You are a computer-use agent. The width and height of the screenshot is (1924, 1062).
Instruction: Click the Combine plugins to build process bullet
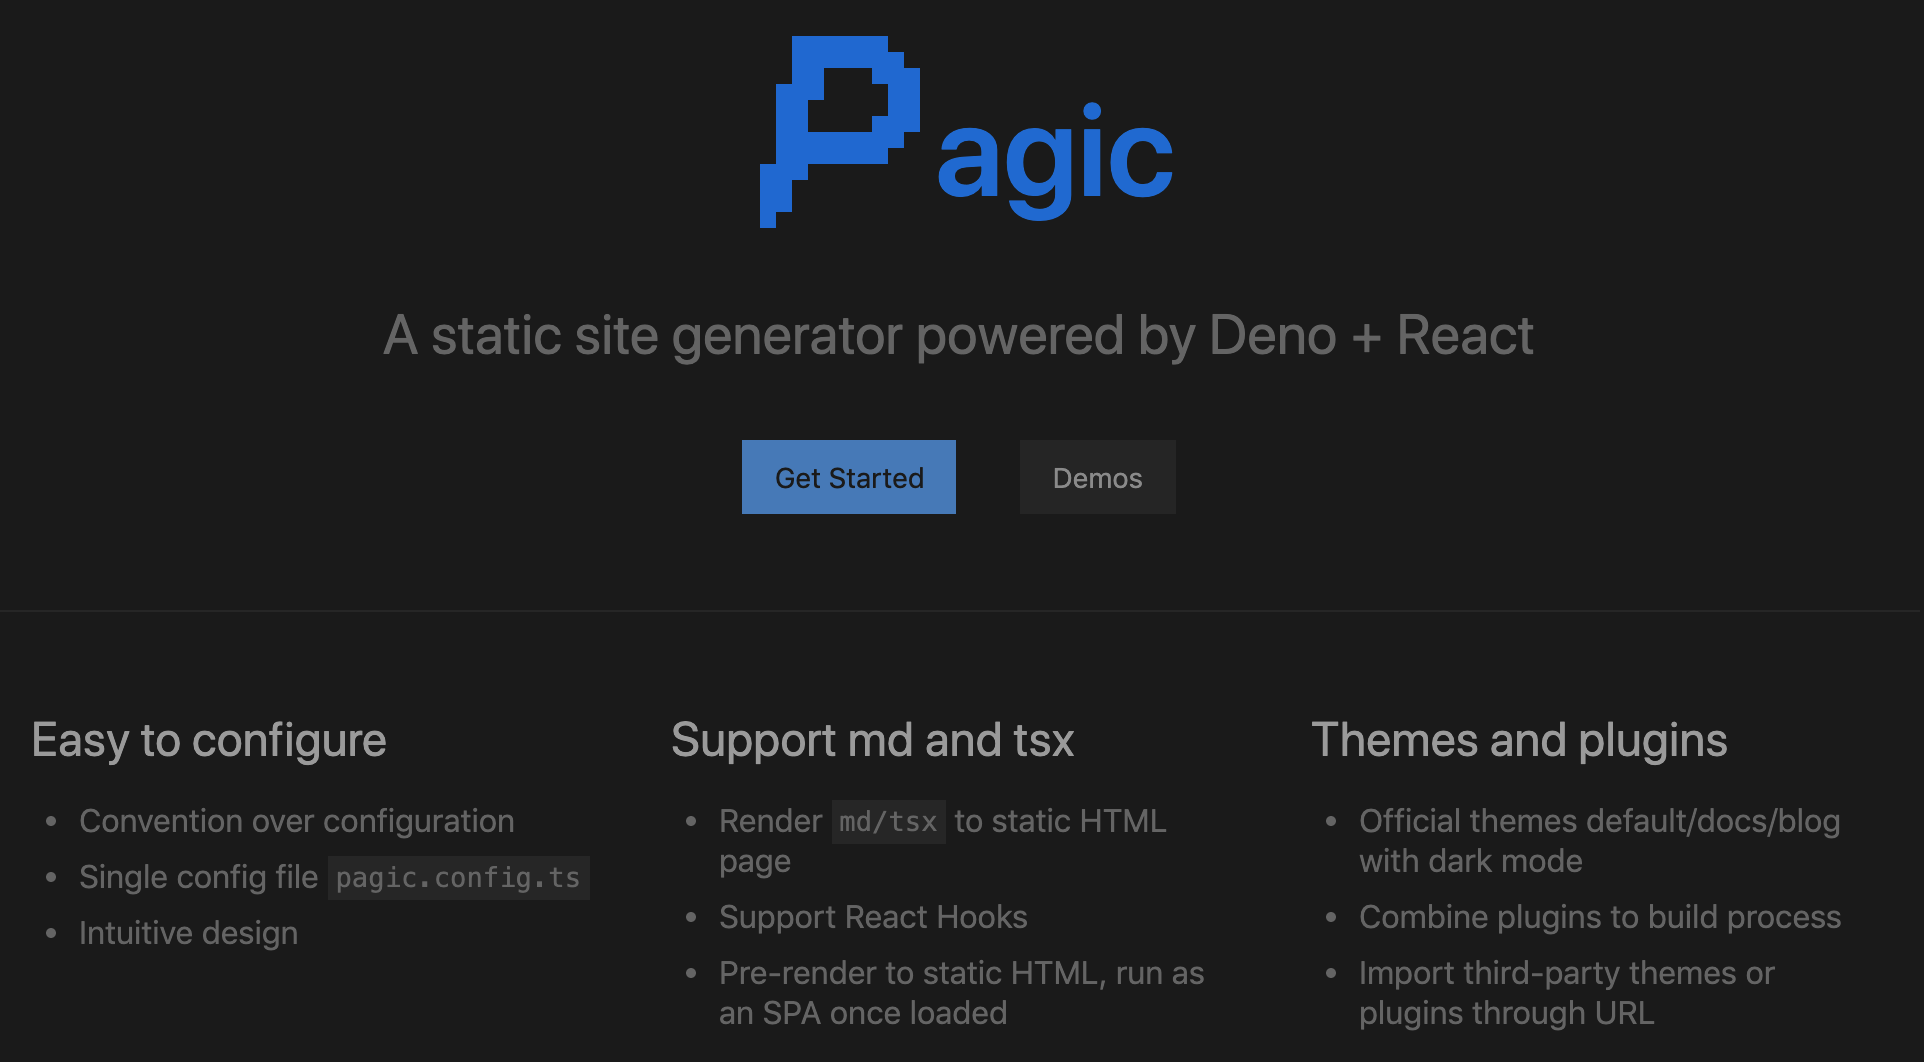pos(1600,916)
